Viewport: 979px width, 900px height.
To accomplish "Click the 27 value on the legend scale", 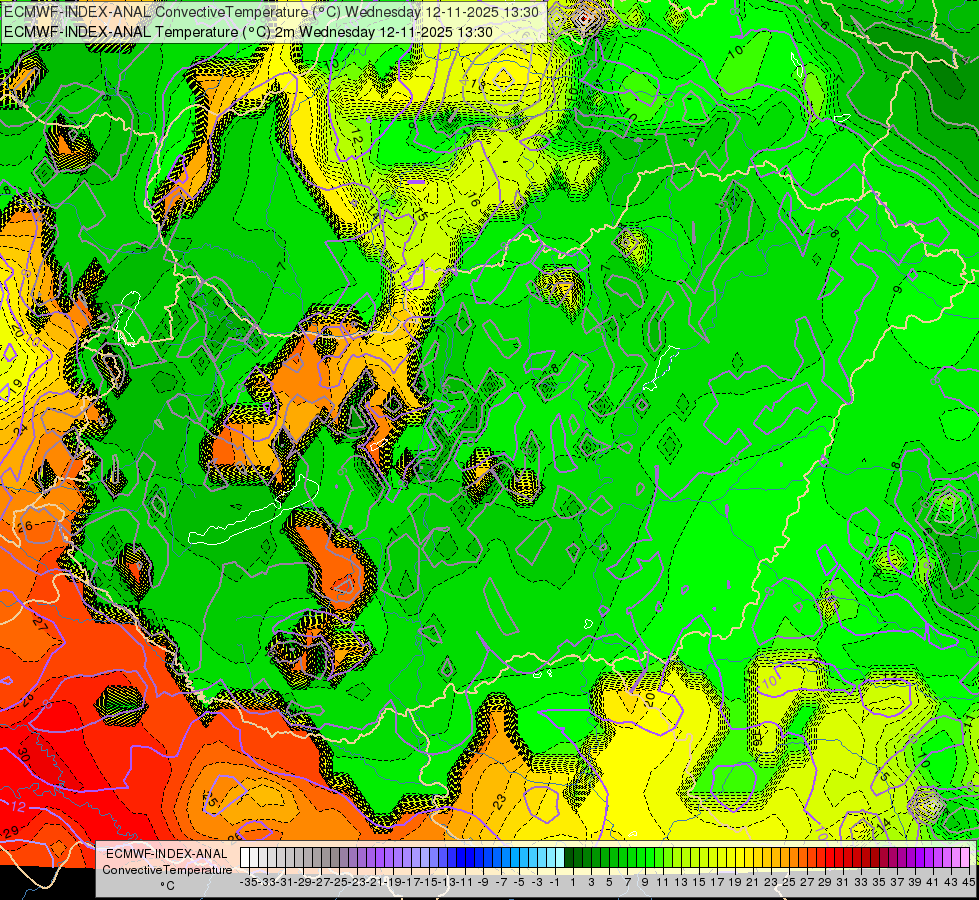I will click(807, 882).
